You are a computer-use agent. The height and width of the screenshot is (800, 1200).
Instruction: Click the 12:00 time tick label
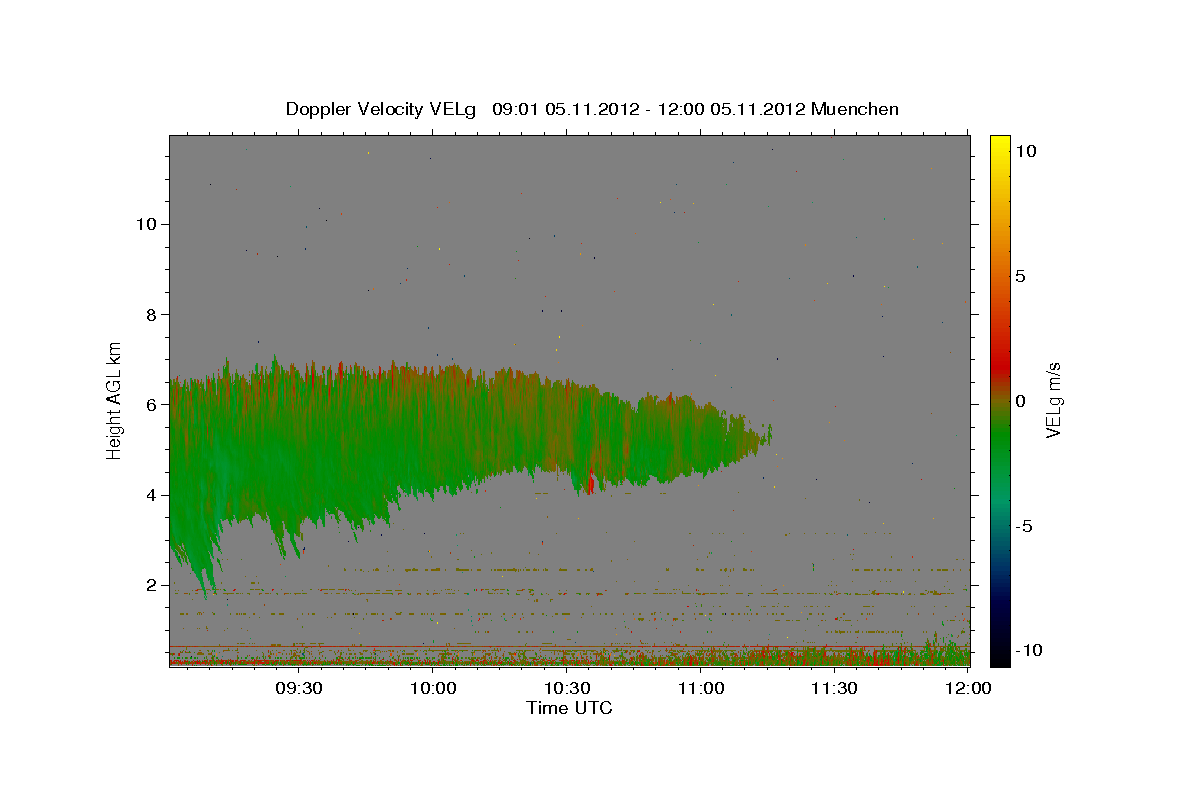968,689
